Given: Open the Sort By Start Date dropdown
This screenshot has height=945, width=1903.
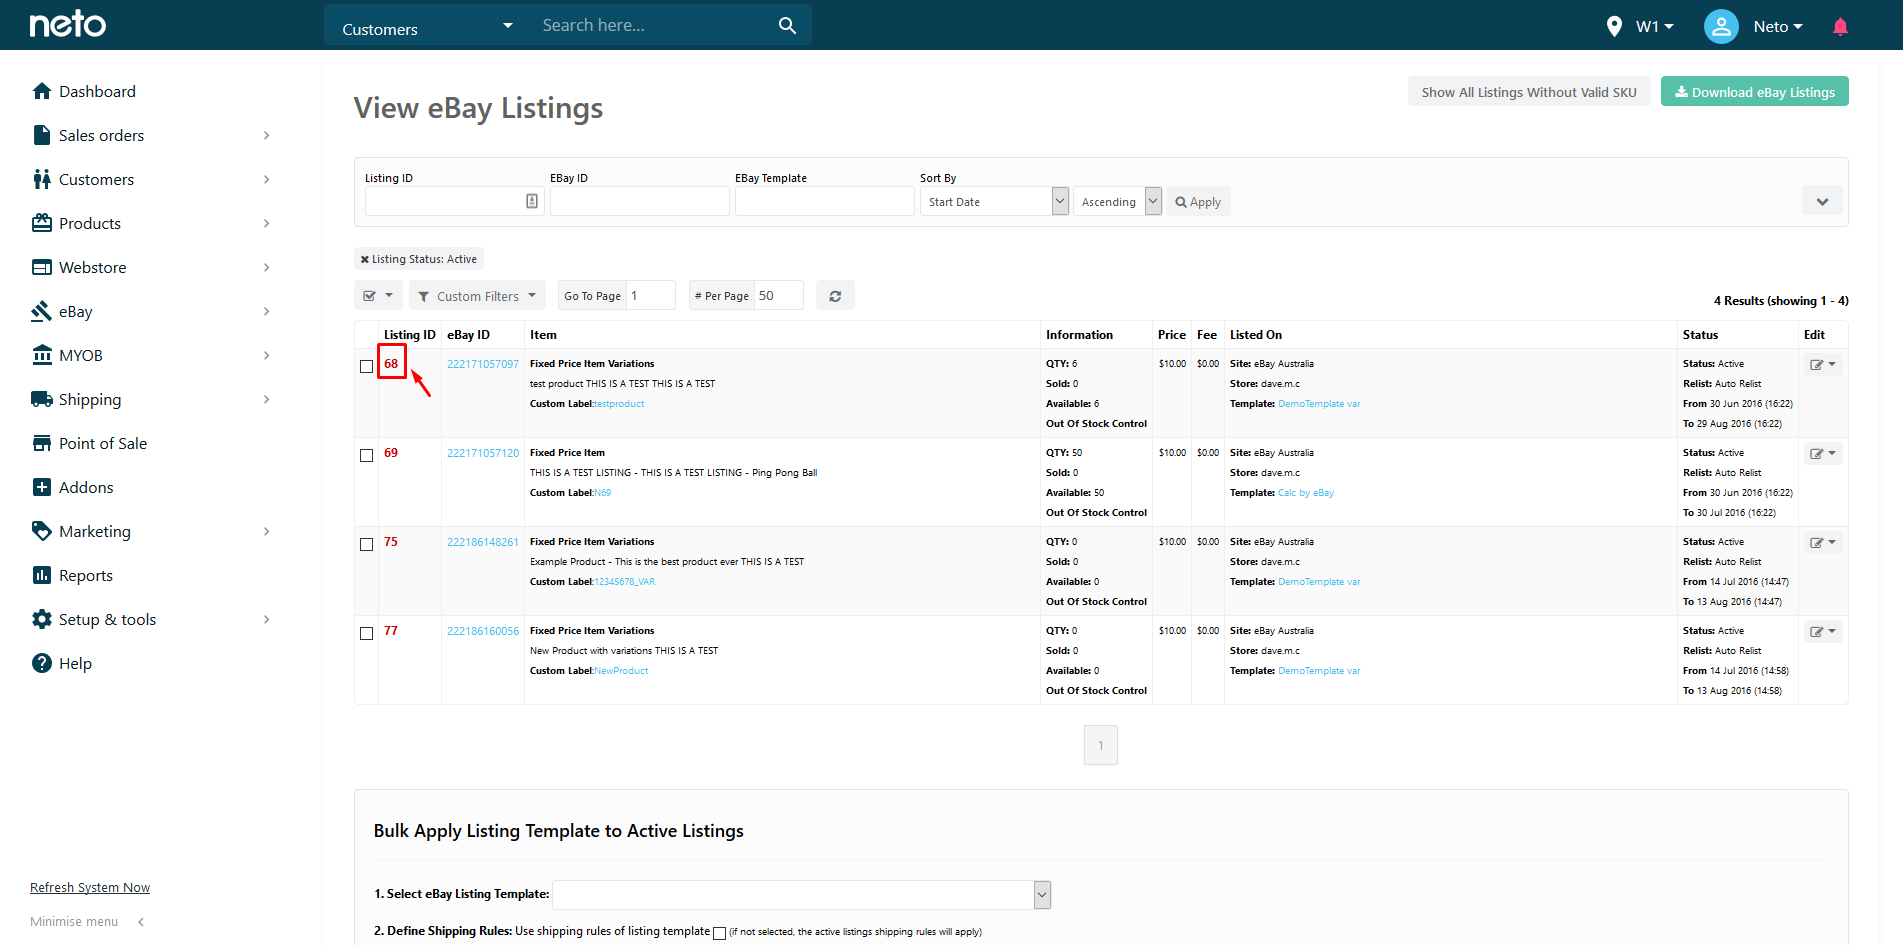Looking at the screenshot, I should tap(994, 201).
